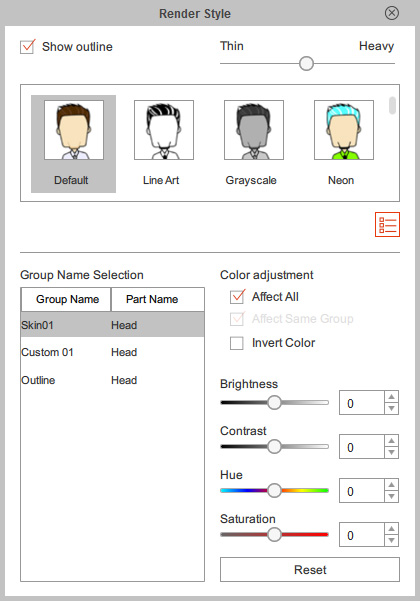Click the Part Name column header
The height and width of the screenshot is (601, 420).
click(158, 299)
